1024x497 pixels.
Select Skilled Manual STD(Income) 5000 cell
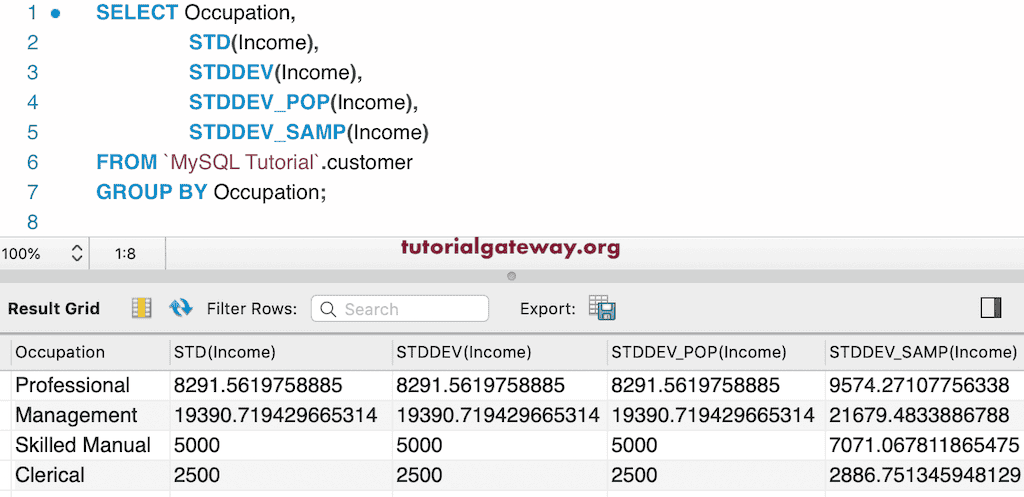pos(281,445)
